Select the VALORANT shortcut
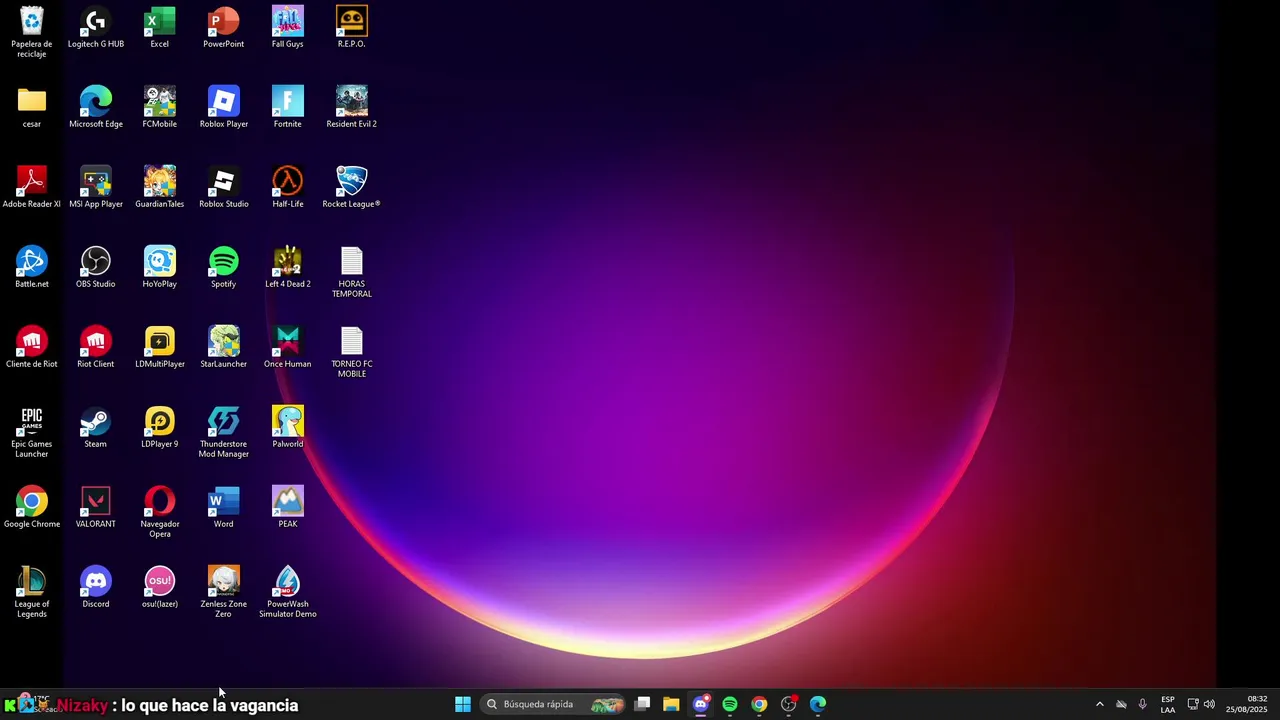 pos(96,507)
